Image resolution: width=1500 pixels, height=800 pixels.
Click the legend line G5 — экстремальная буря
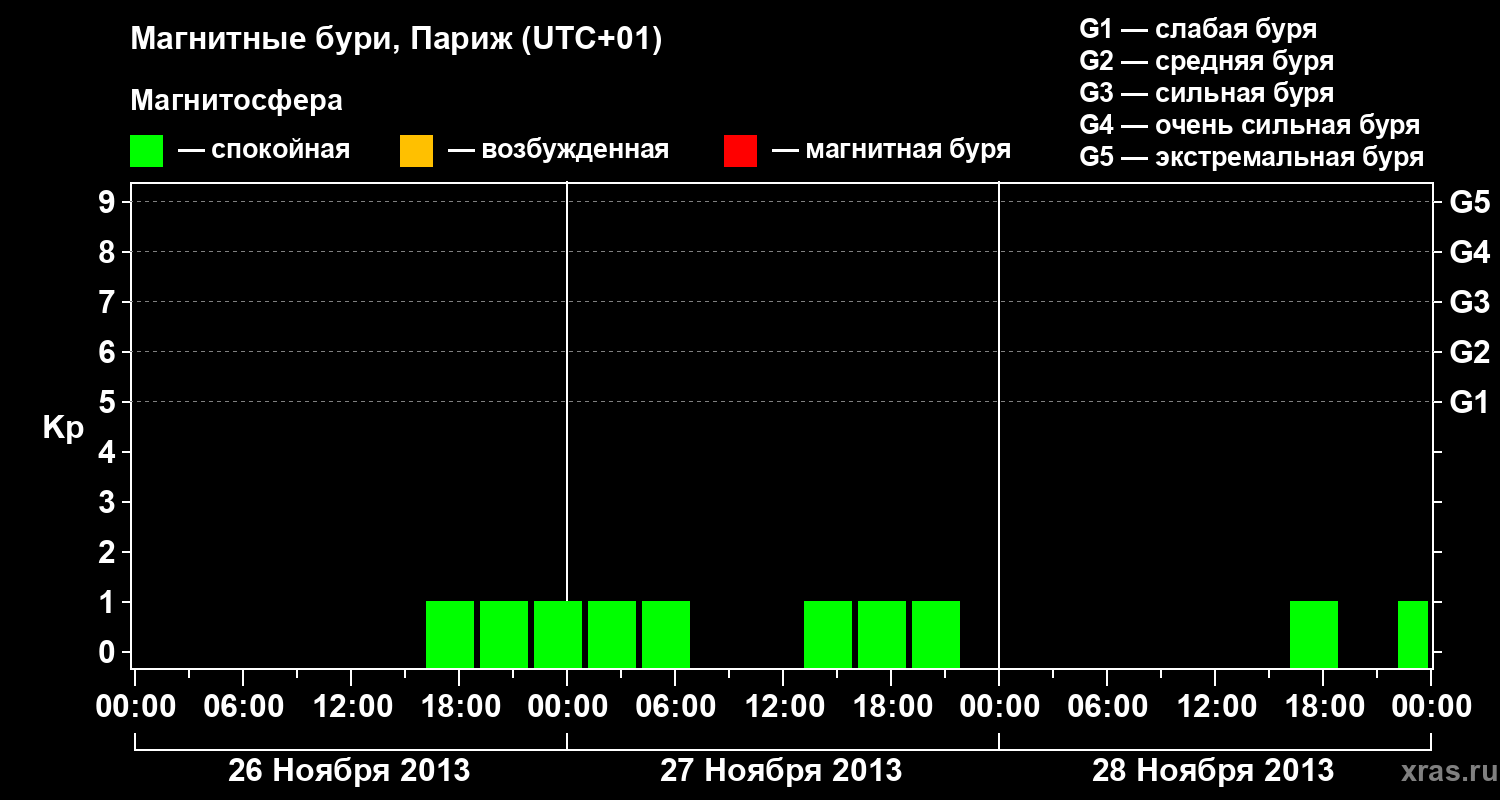pos(1252,157)
